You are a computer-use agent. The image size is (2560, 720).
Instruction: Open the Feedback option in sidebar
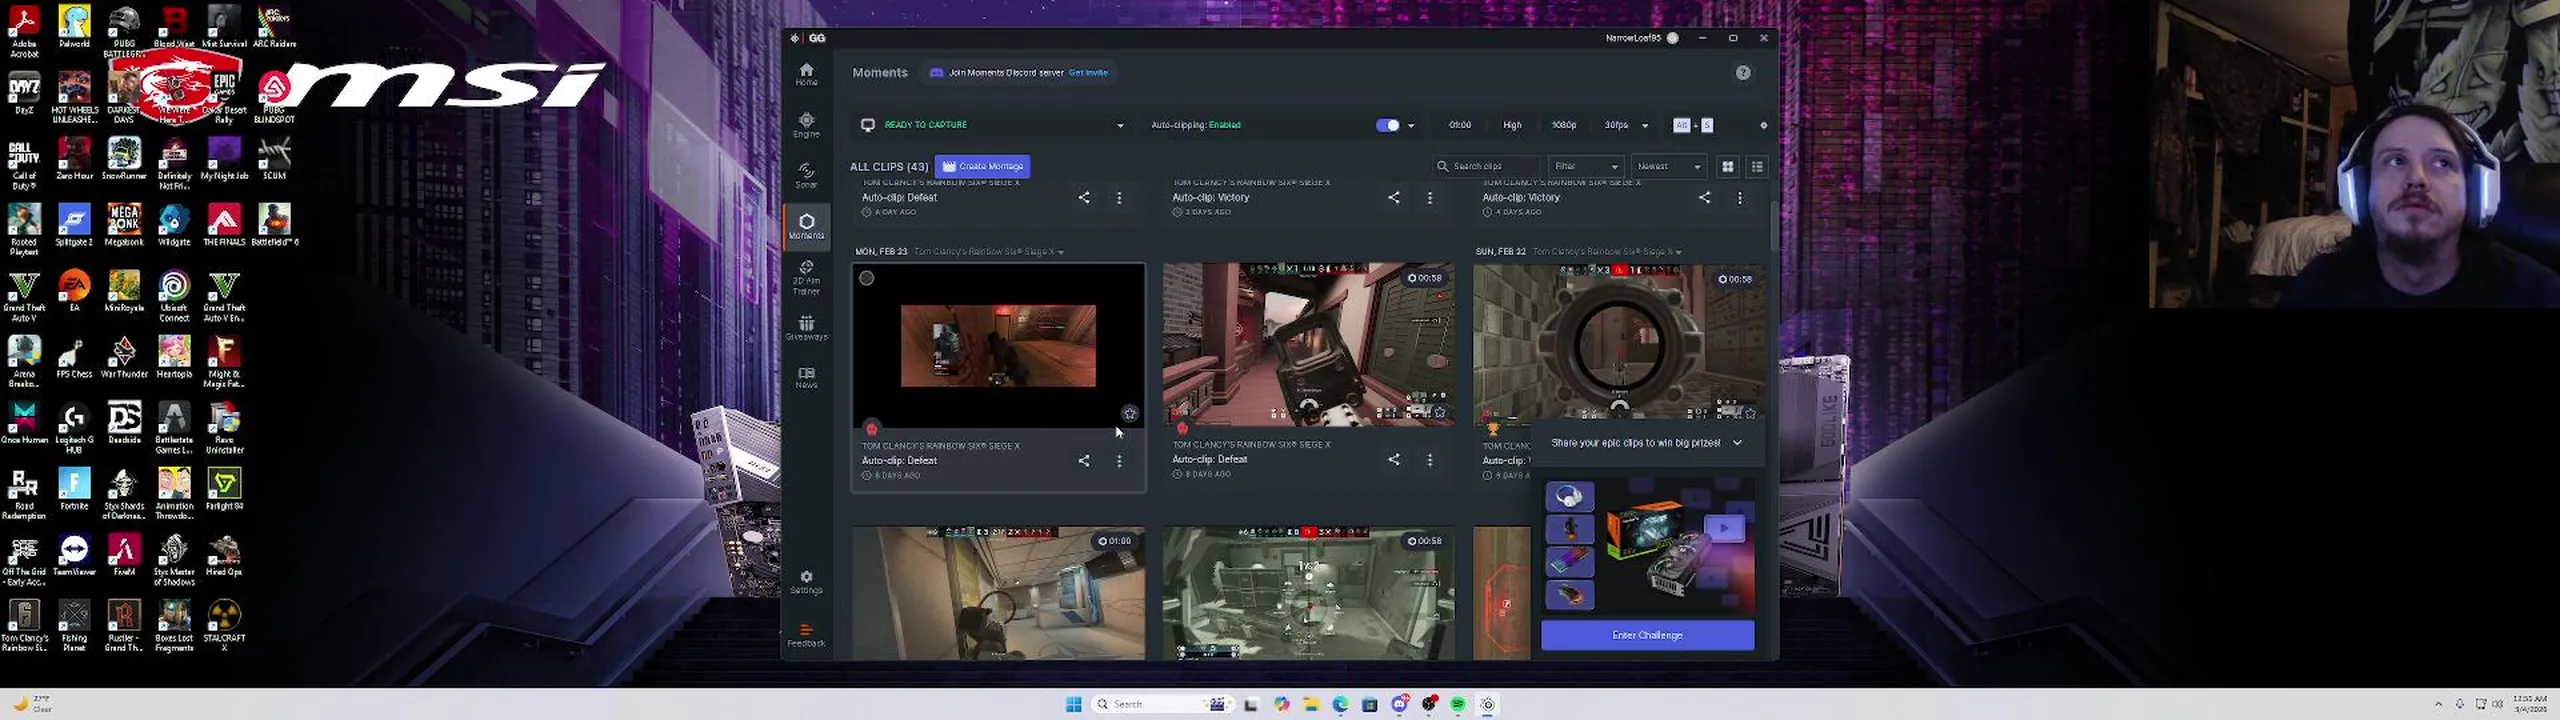[806, 636]
